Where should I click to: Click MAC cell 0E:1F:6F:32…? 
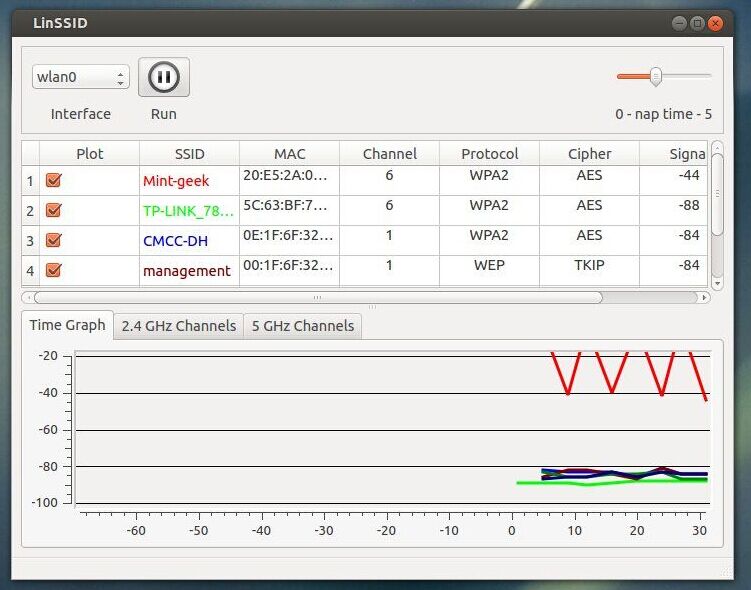pos(289,240)
